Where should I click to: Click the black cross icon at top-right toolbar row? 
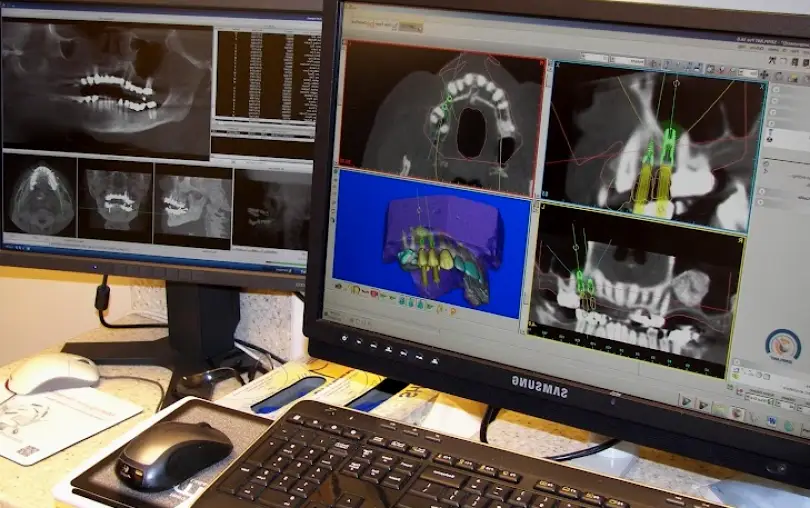point(773,60)
